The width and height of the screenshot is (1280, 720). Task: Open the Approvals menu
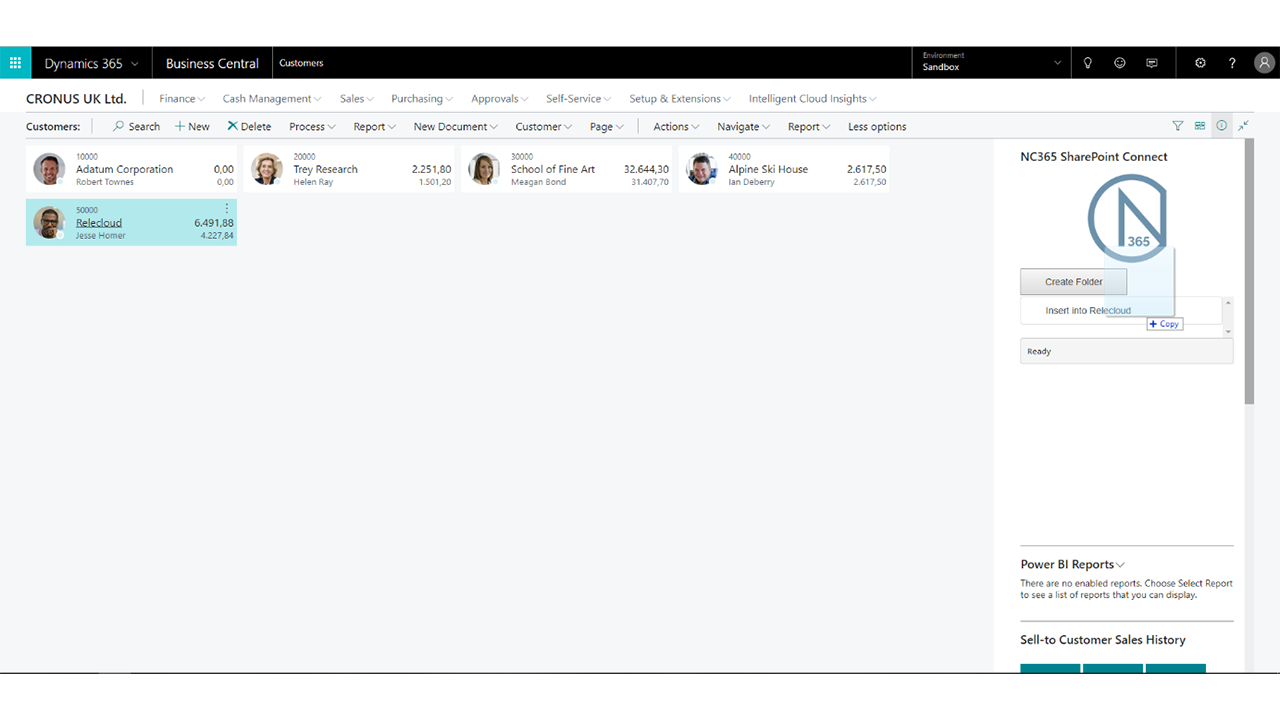500,99
